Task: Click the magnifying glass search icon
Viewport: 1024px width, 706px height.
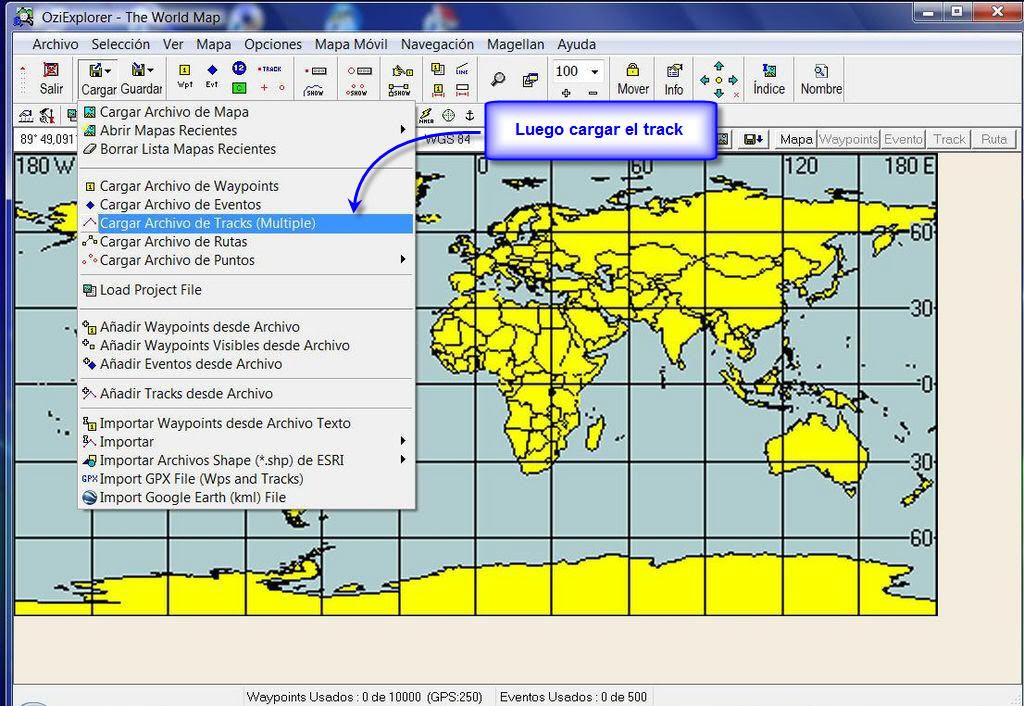Action: [498, 80]
